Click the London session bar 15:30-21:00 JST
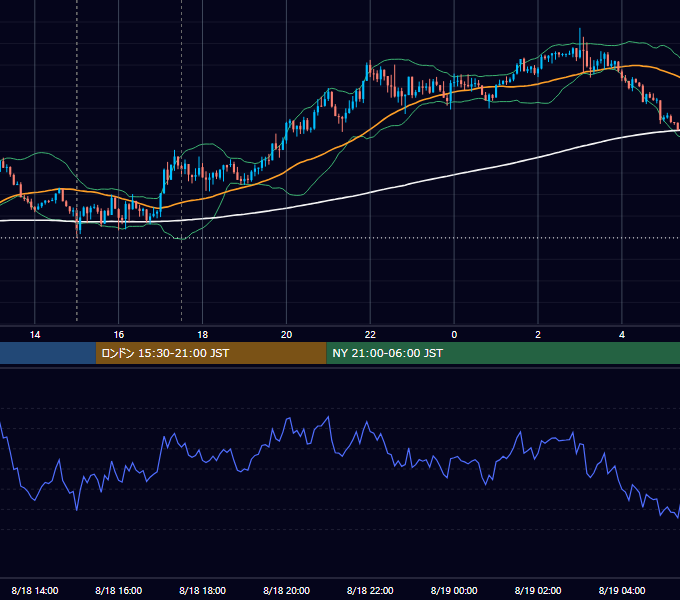 (211, 353)
